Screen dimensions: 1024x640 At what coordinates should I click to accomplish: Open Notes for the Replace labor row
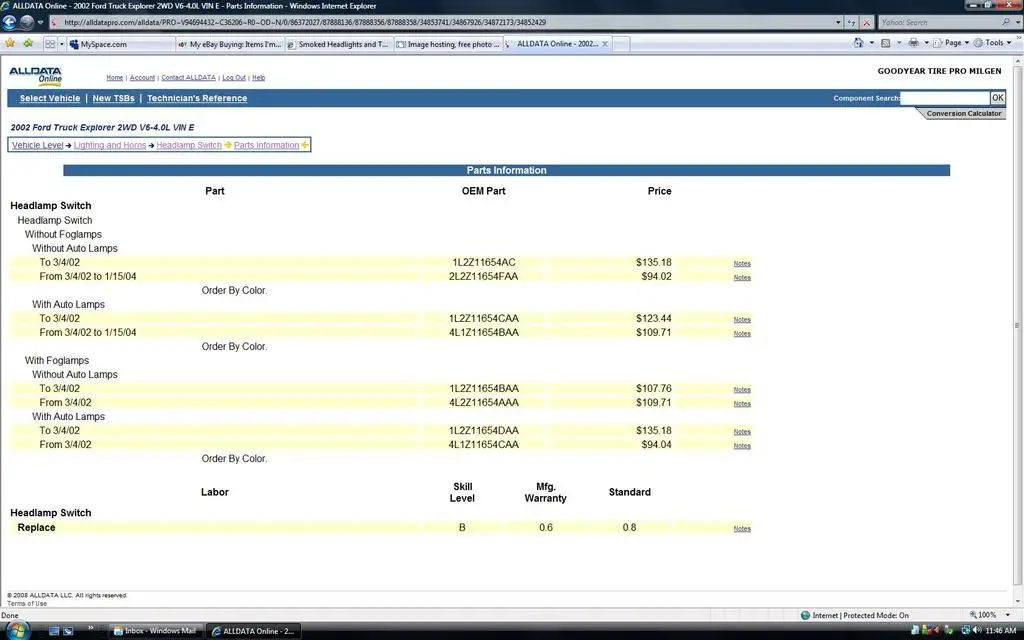point(742,528)
